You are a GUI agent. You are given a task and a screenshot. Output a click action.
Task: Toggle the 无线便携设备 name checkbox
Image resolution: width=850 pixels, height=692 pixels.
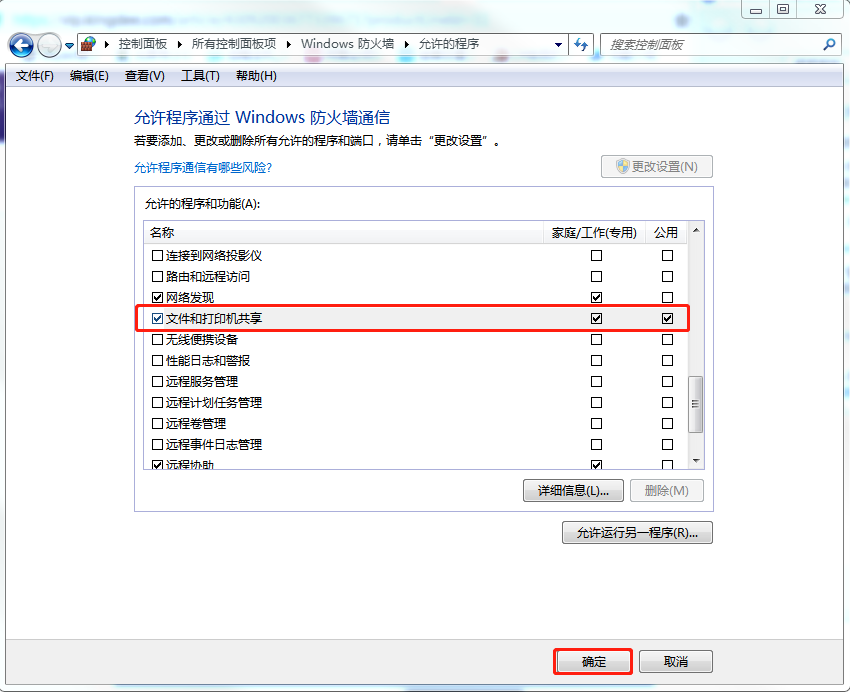click(x=157, y=340)
